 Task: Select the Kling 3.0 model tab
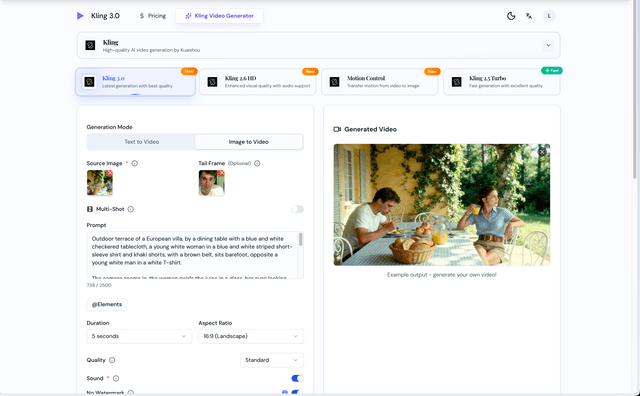136,82
